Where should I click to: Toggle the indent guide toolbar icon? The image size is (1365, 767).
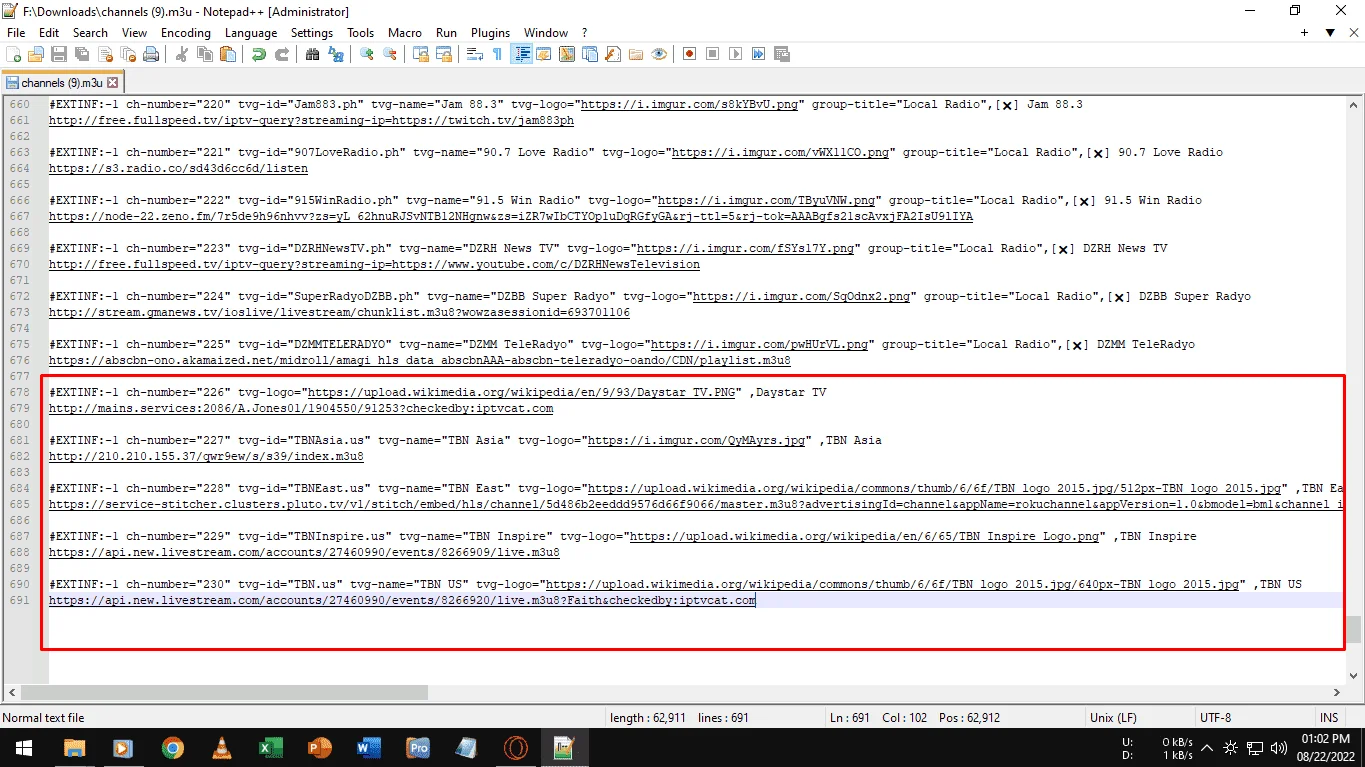521,54
